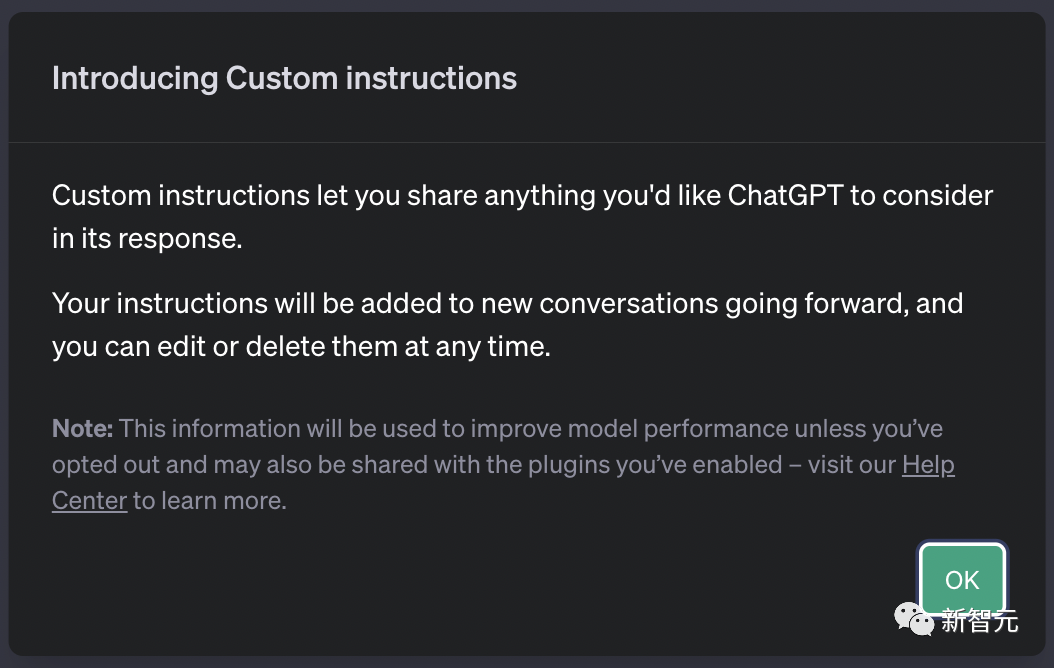Click "Custom instructions" at the first paragraph start
The image size is (1054, 668).
(x=181, y=195)
